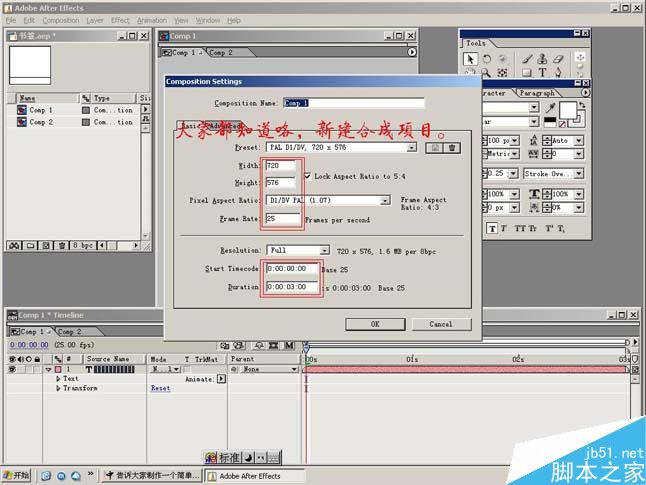The height and width of the screenshot is (485, 646).
Task: Click the delete preset trash icon
Action: click(452, 148)
